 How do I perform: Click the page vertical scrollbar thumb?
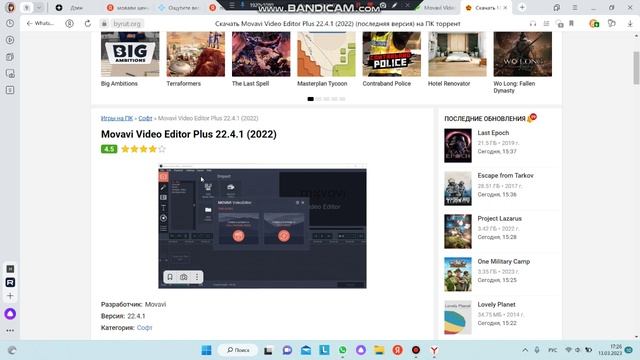pyautogui.click(x=636, y=68)
